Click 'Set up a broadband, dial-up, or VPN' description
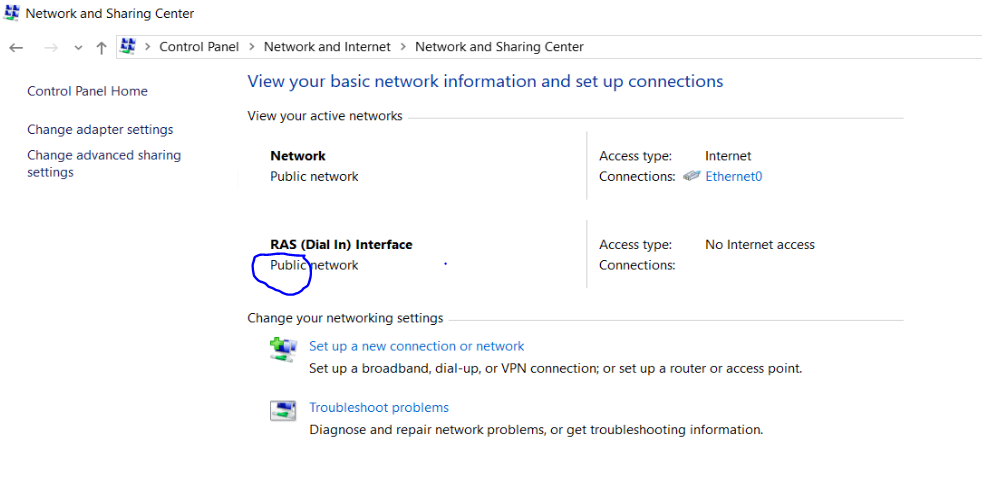 point(556,368)
